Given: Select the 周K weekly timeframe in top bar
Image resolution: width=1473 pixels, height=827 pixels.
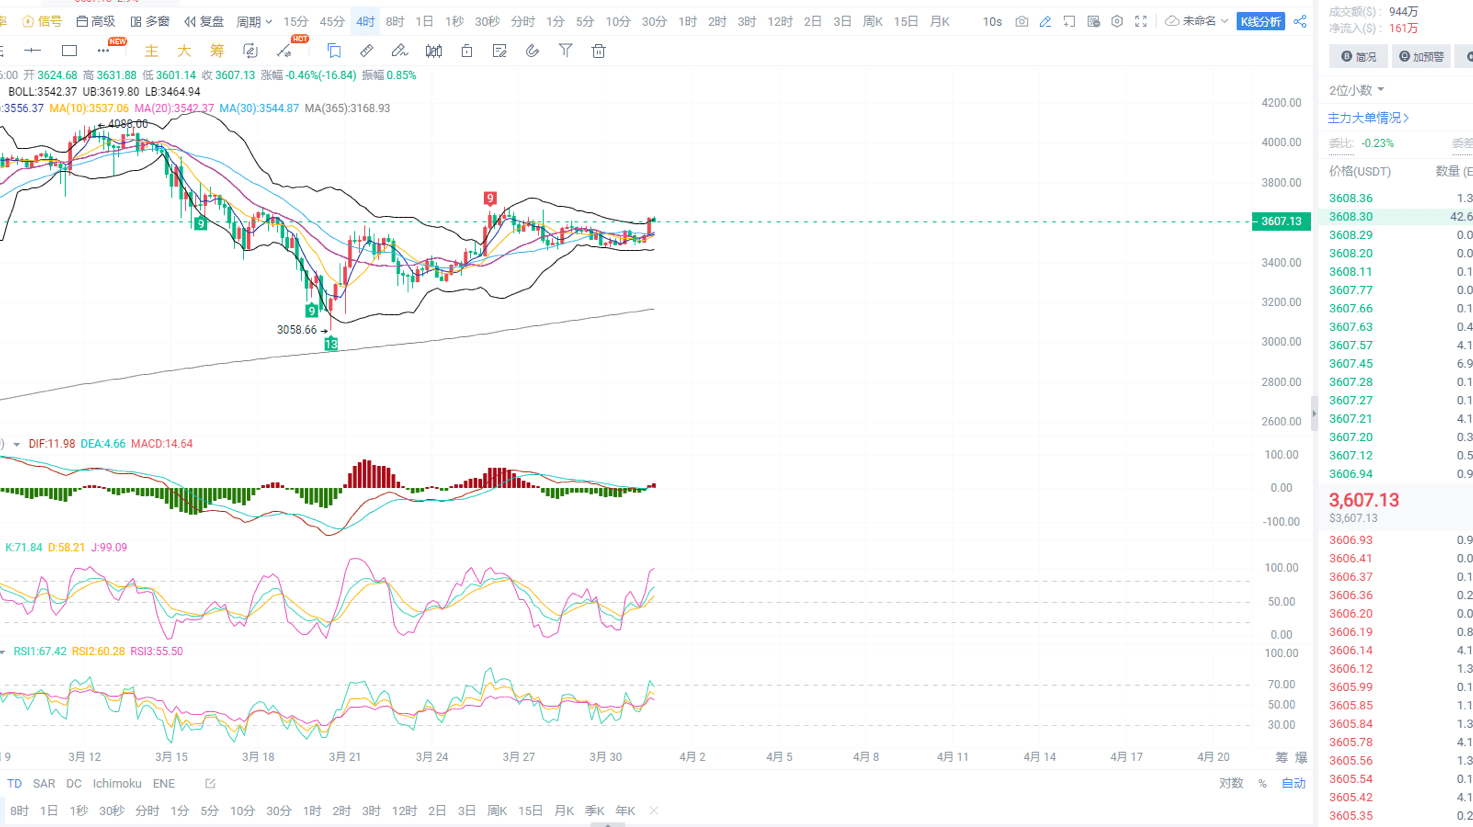Looking at the screenshot, I should point(873,21).
